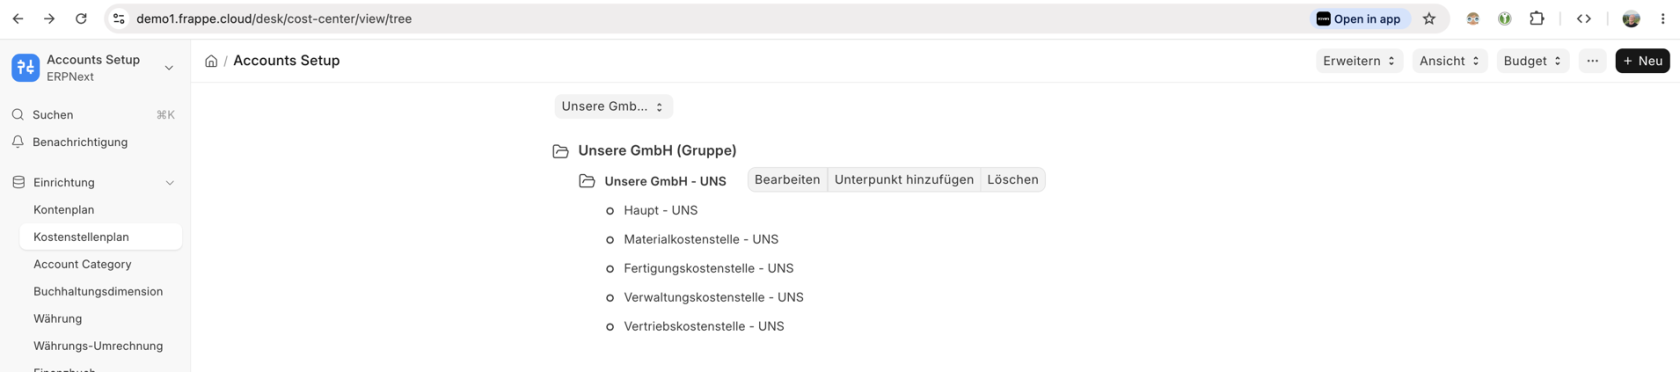Click Bearbeiten for Unsere GmbH - UNS

[x=787, y=180]
